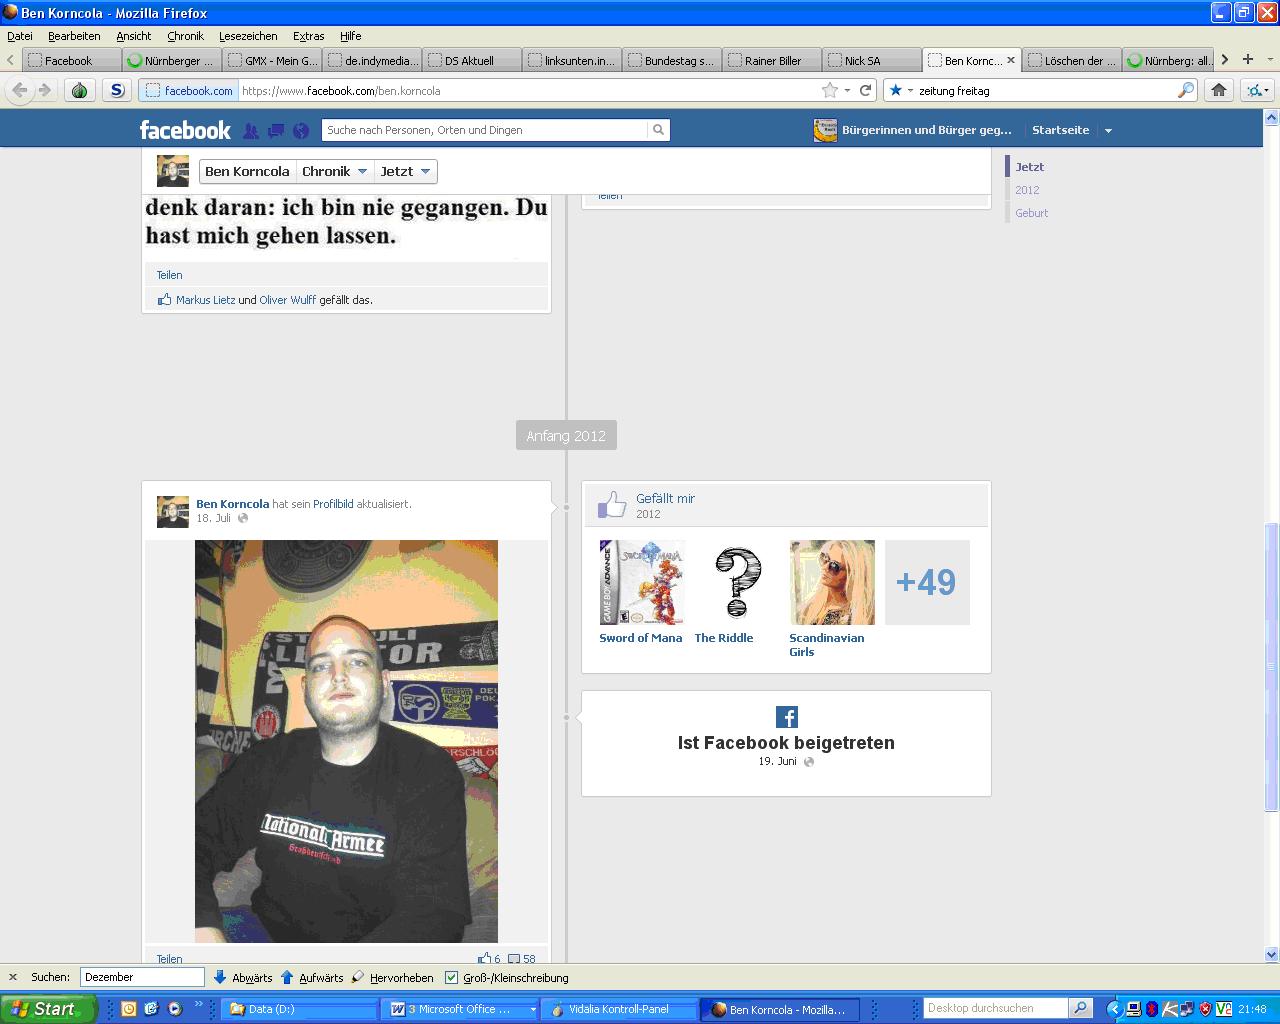Image resolution: width=1280 pixels, height=1024 pixels.
Task: Click the back arrow navigation button
Action: pyautogui.click(x=20, y=90)
